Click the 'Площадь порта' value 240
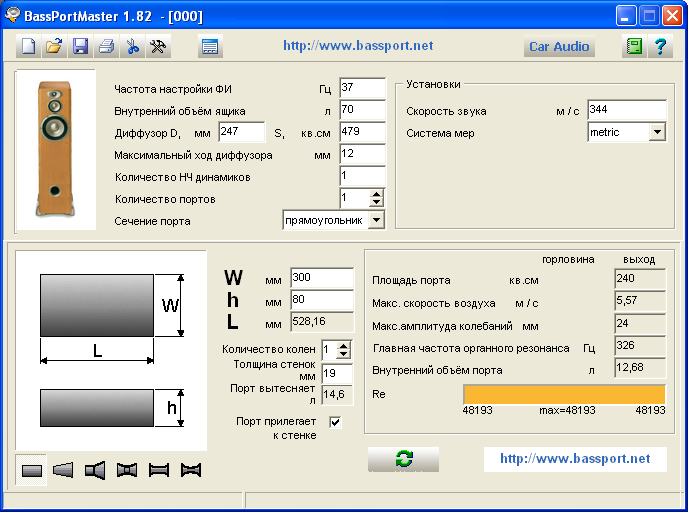 pyautogui.click(x=640, y=279)
